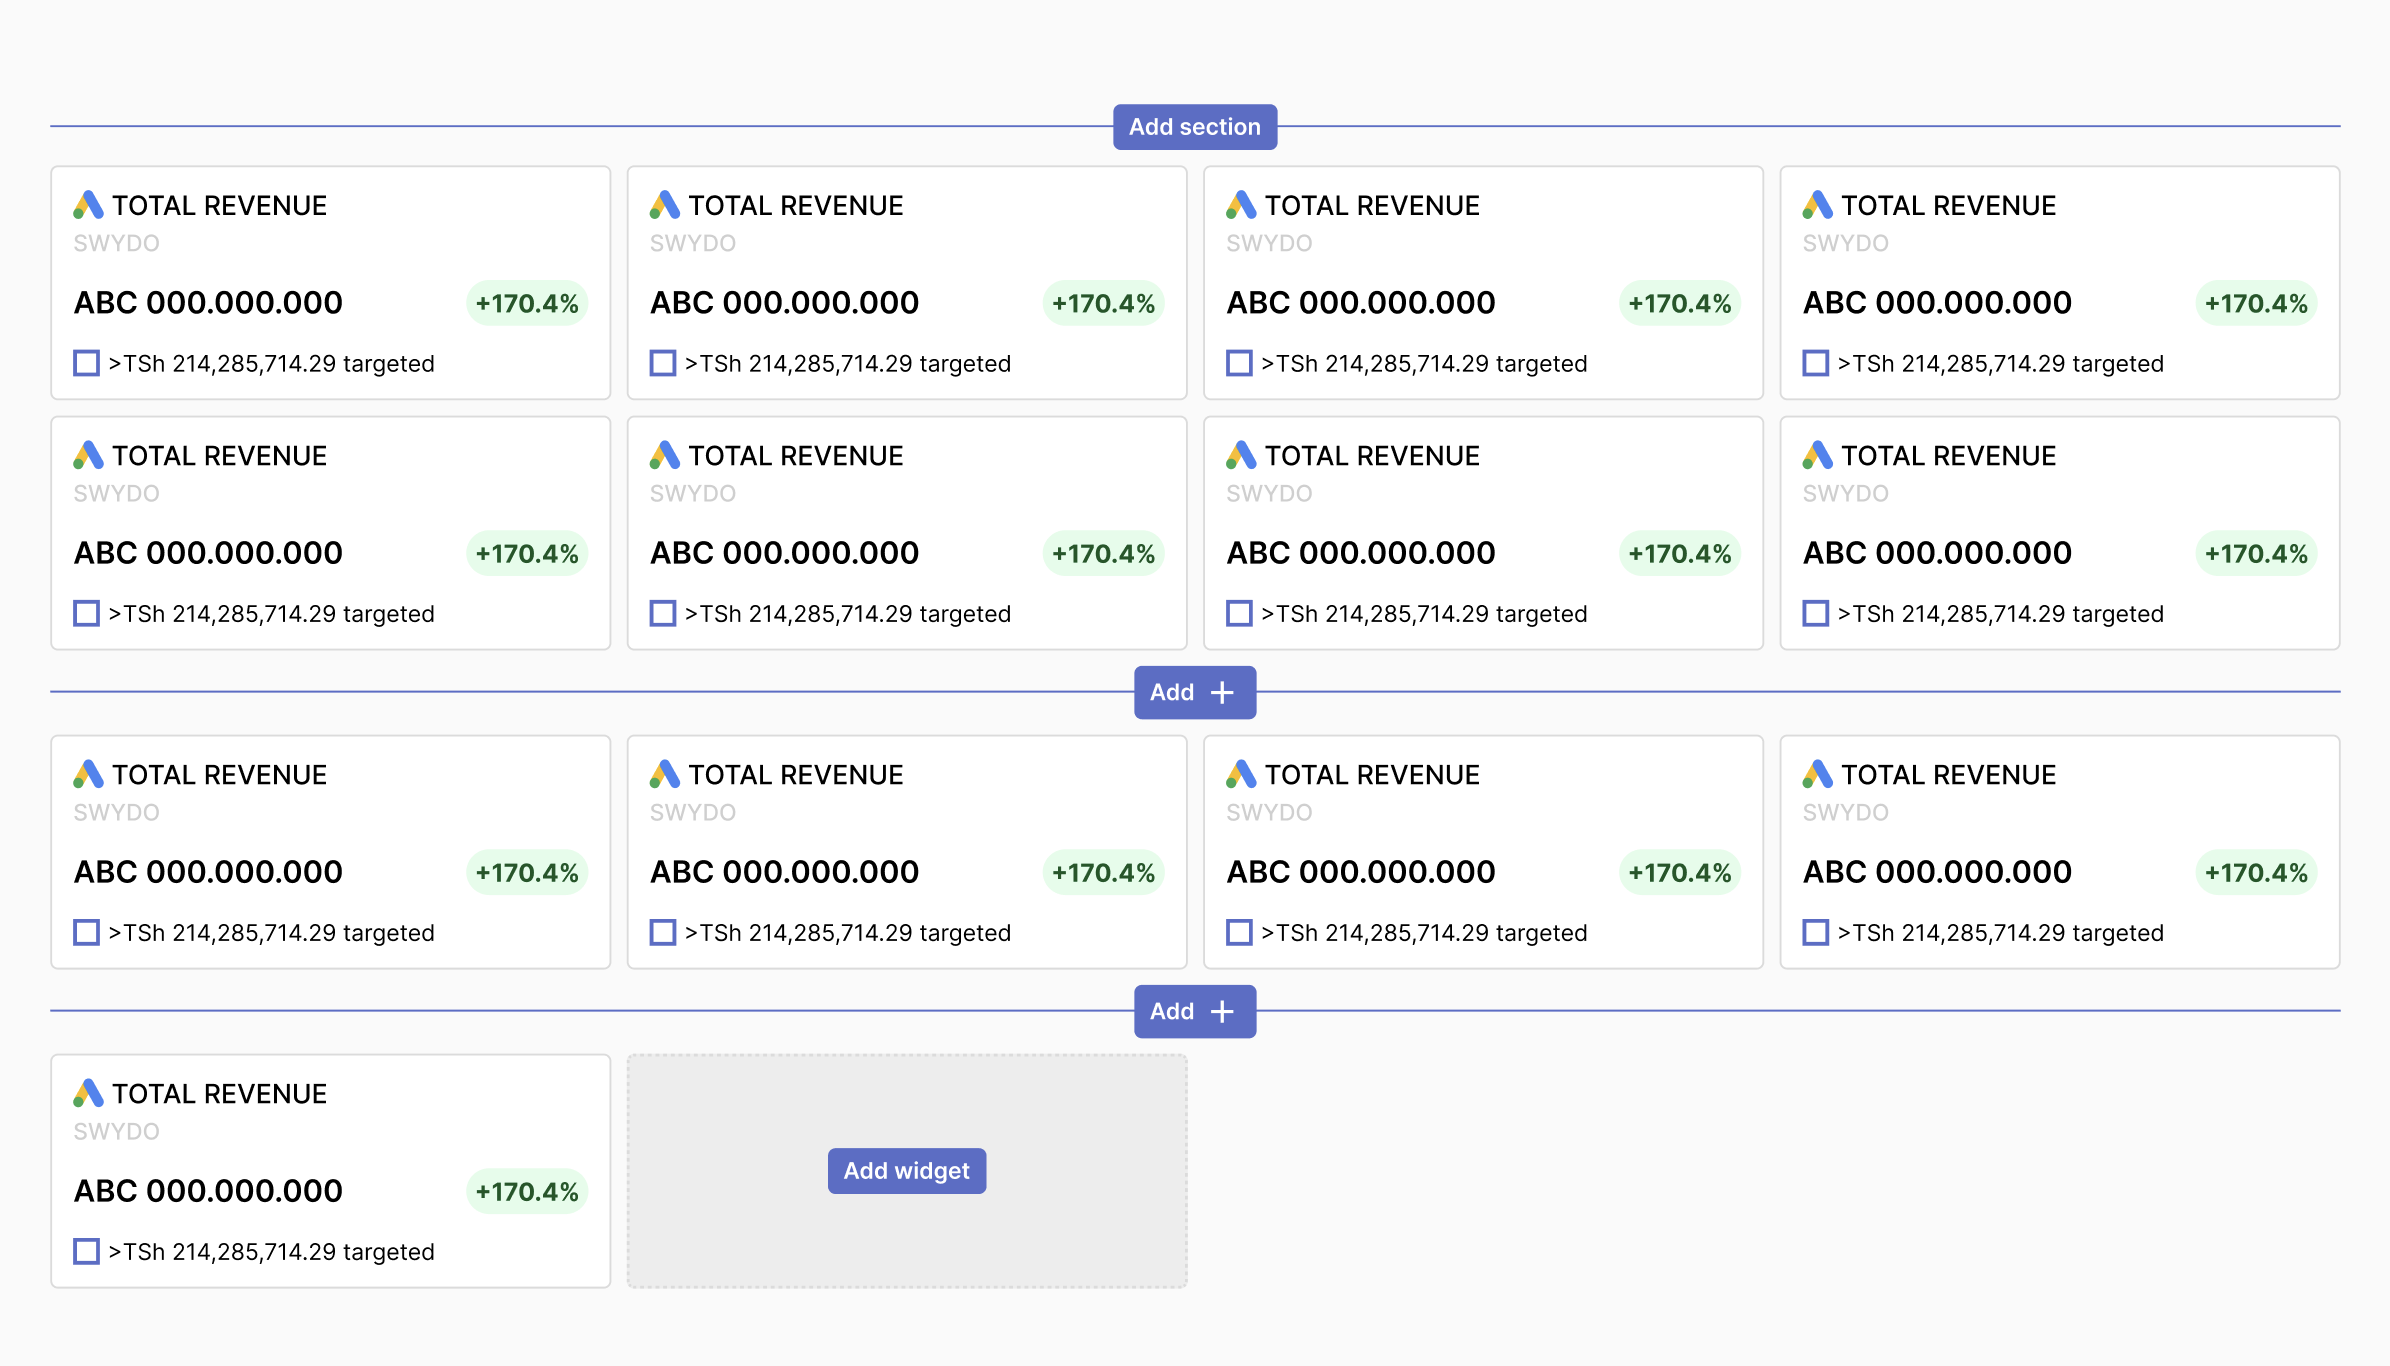Click the Google Ads icon on the card beside Add widget
Image resolution: width=2390 pixels, height=1366 pixels.
click(88, 1093)
